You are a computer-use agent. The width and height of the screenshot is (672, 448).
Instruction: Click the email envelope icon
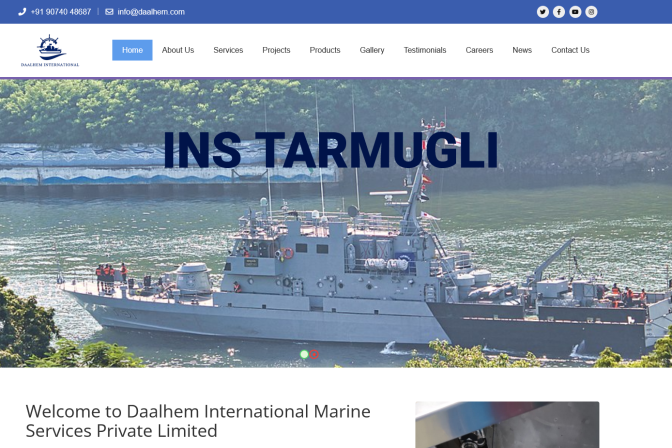109,12
